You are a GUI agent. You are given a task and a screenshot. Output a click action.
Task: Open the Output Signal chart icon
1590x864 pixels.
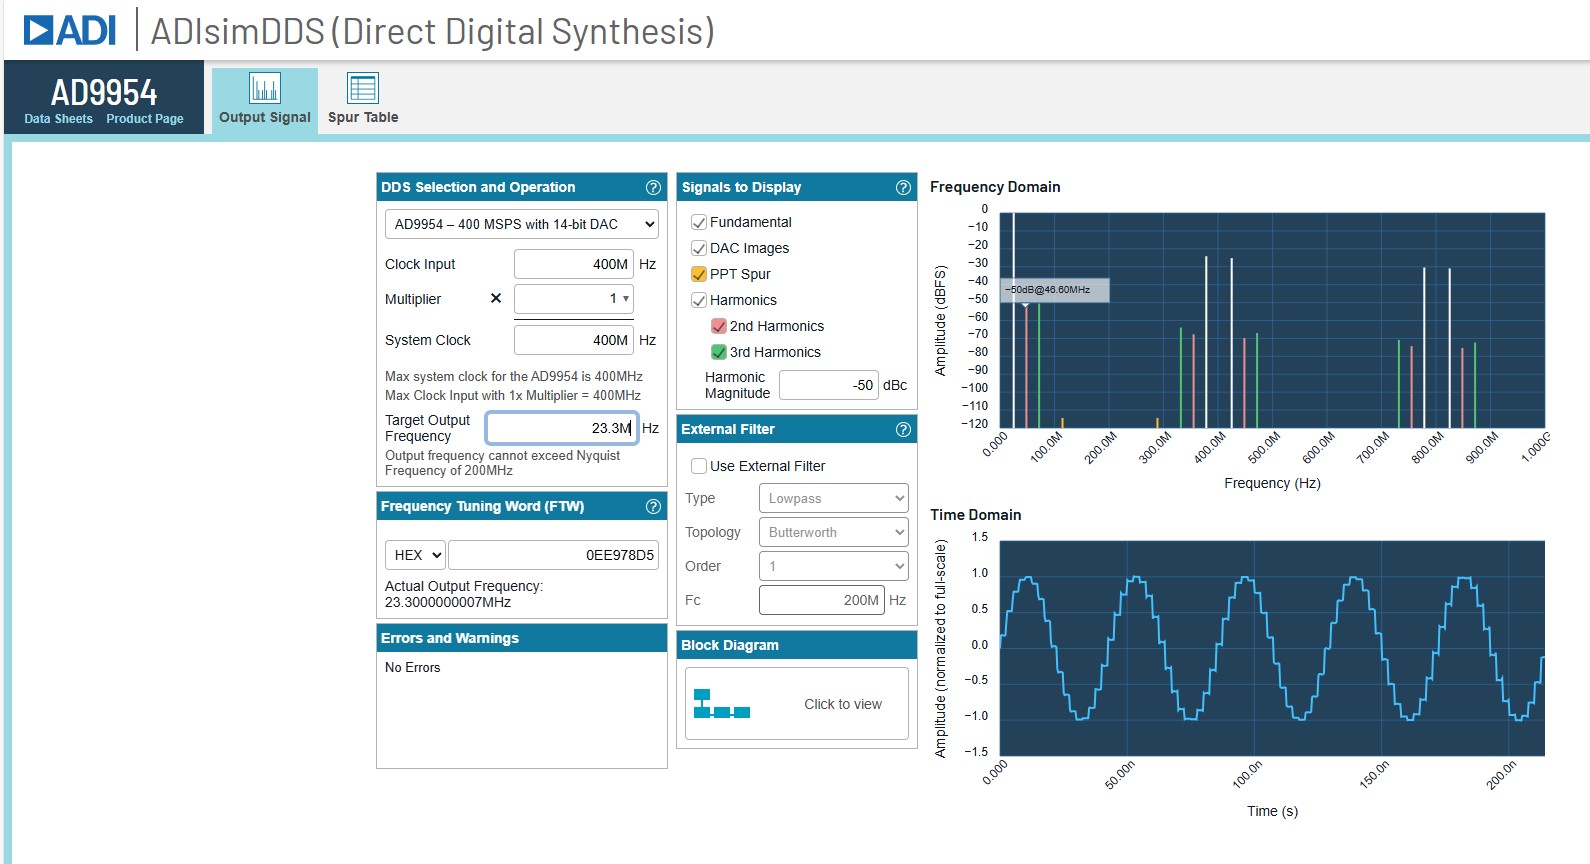click(x=265, y=88)
